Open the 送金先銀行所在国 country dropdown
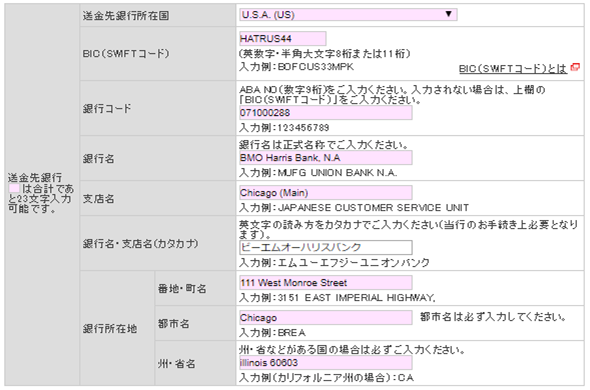This screenshot has width=590, height=390. (x=348, y=15)
